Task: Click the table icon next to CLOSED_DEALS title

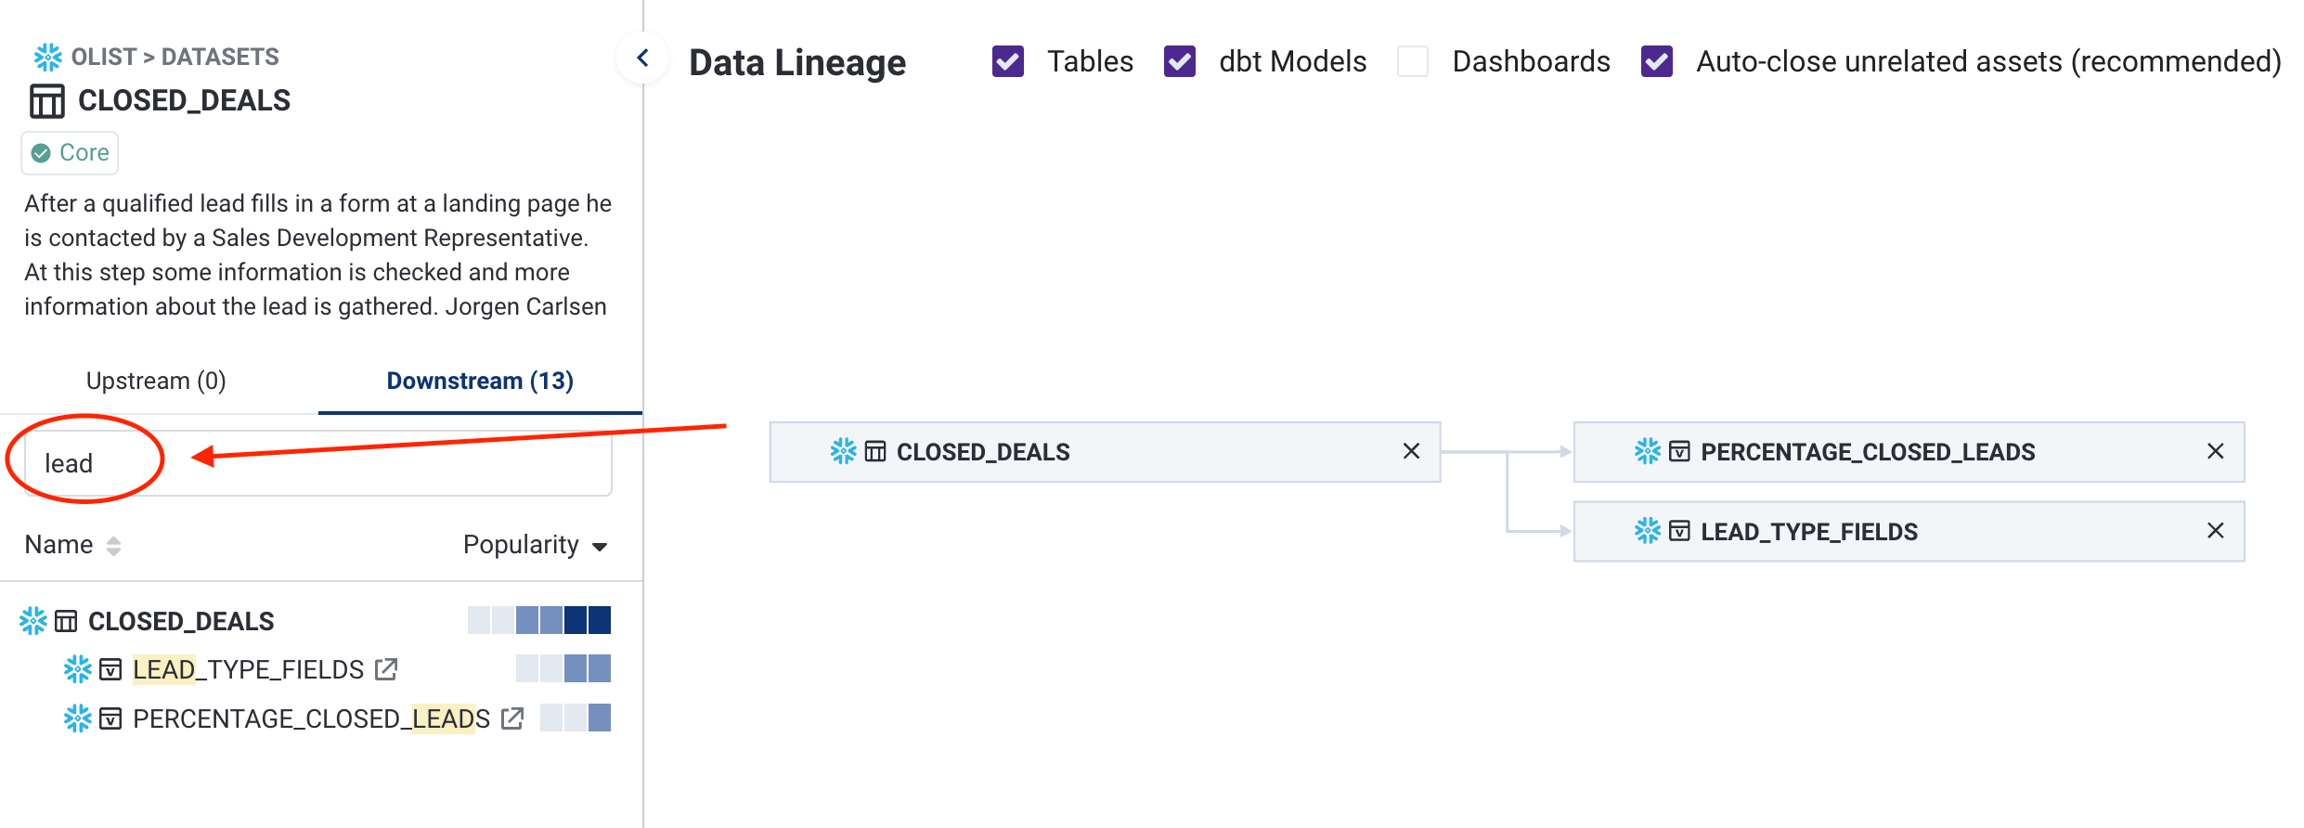Action: click(47, 101)
